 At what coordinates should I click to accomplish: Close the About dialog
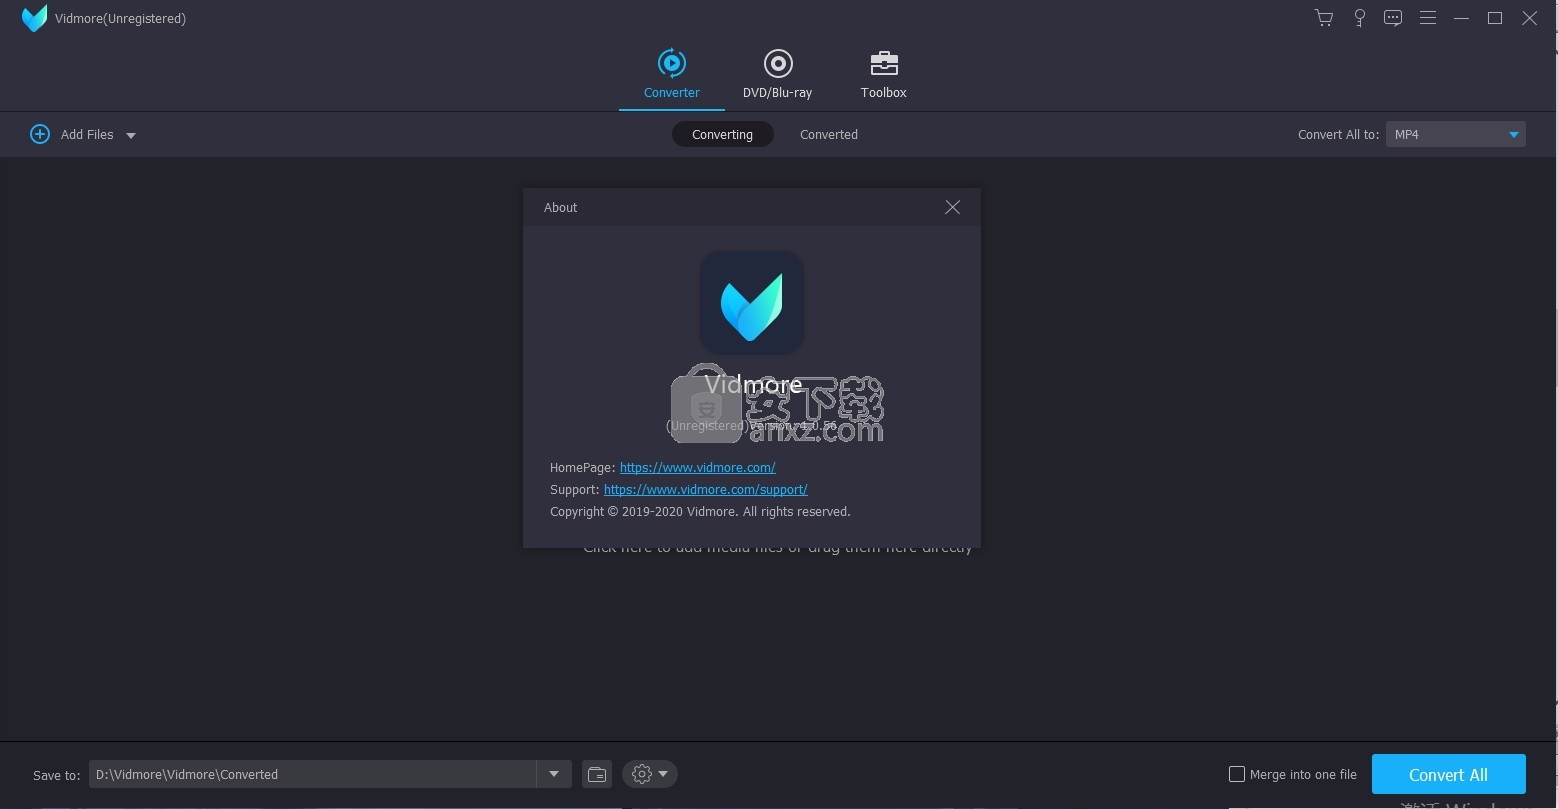point(952,207)
